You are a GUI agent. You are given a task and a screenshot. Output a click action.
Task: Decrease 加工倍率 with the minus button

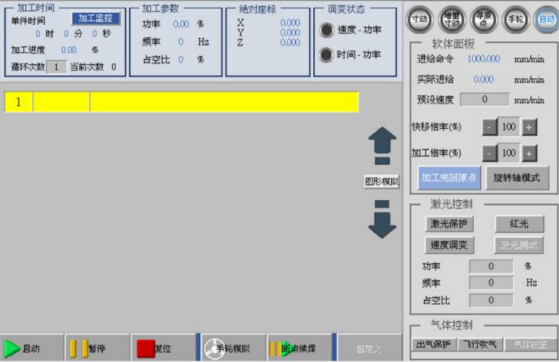point(489,154)
